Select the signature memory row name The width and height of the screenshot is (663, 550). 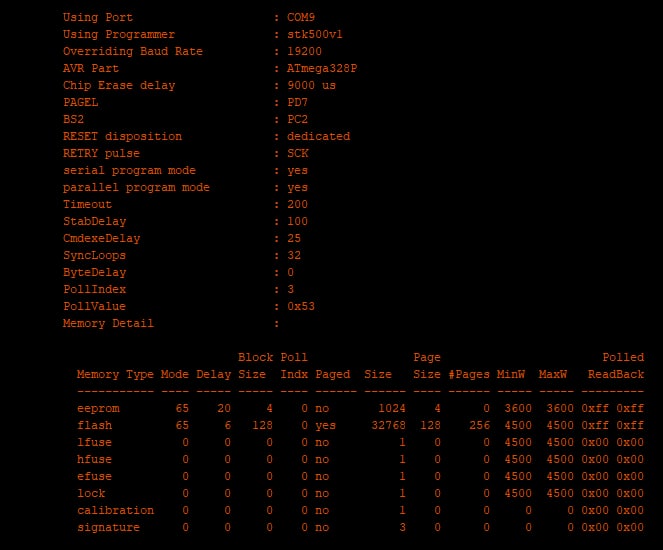pyautogui.click(x=108, y=528)
